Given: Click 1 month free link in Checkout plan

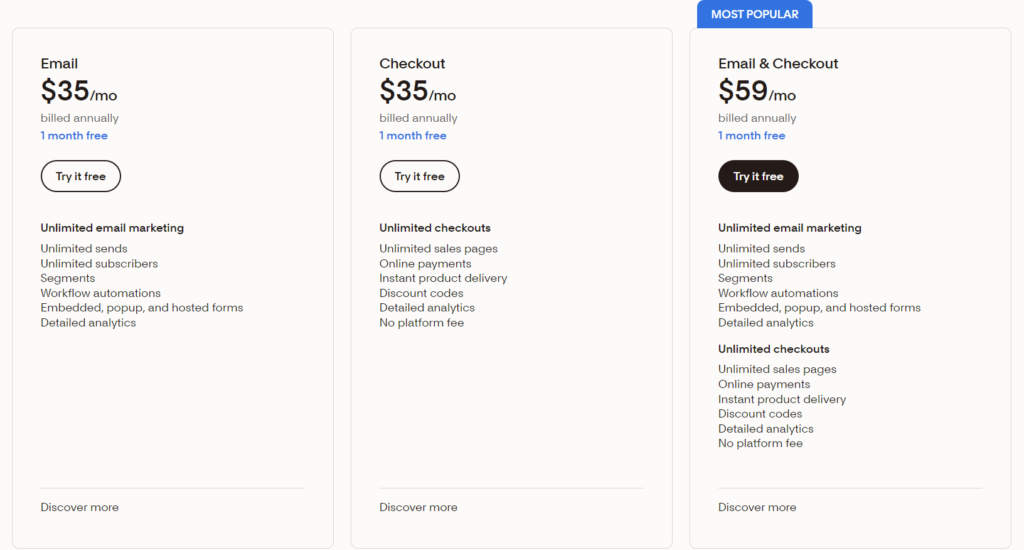Looking at the screenshot, I should tap(413, 135).
